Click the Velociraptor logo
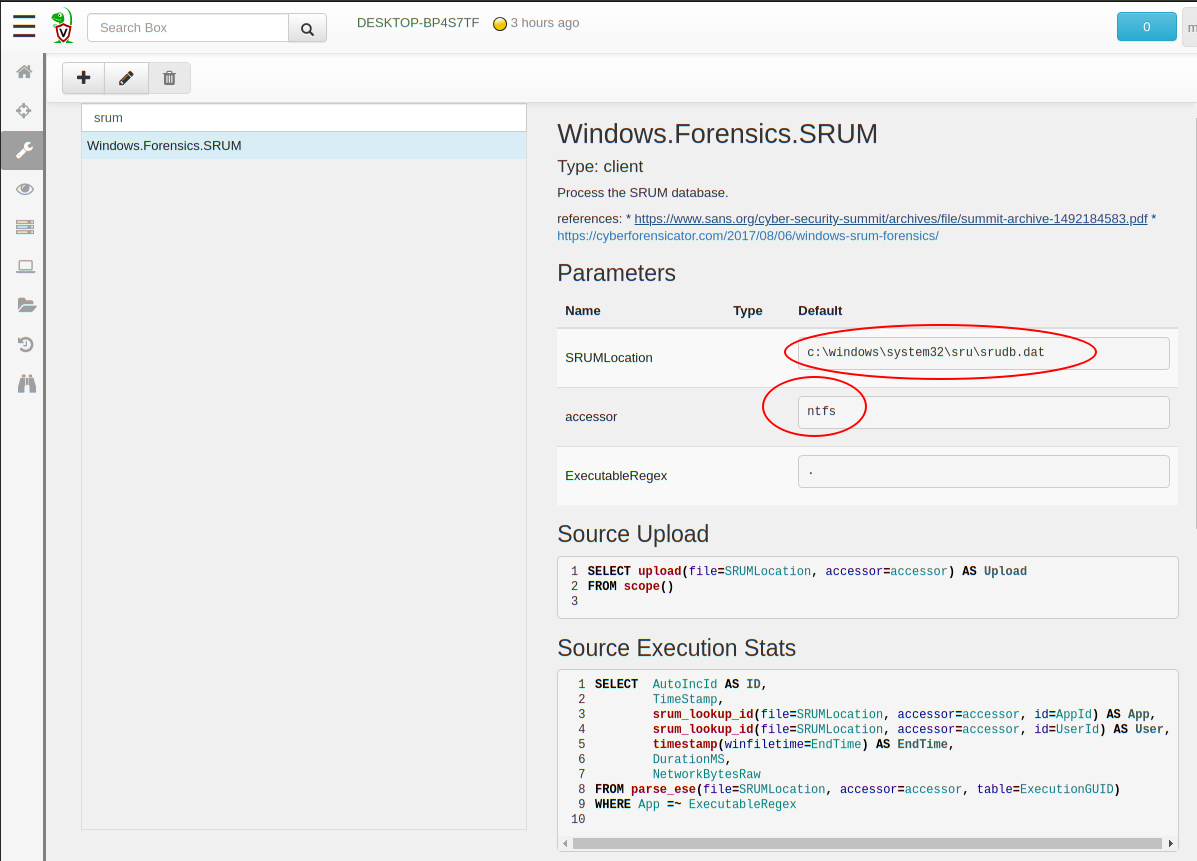 pyautogui.click(x=63, y=26)
